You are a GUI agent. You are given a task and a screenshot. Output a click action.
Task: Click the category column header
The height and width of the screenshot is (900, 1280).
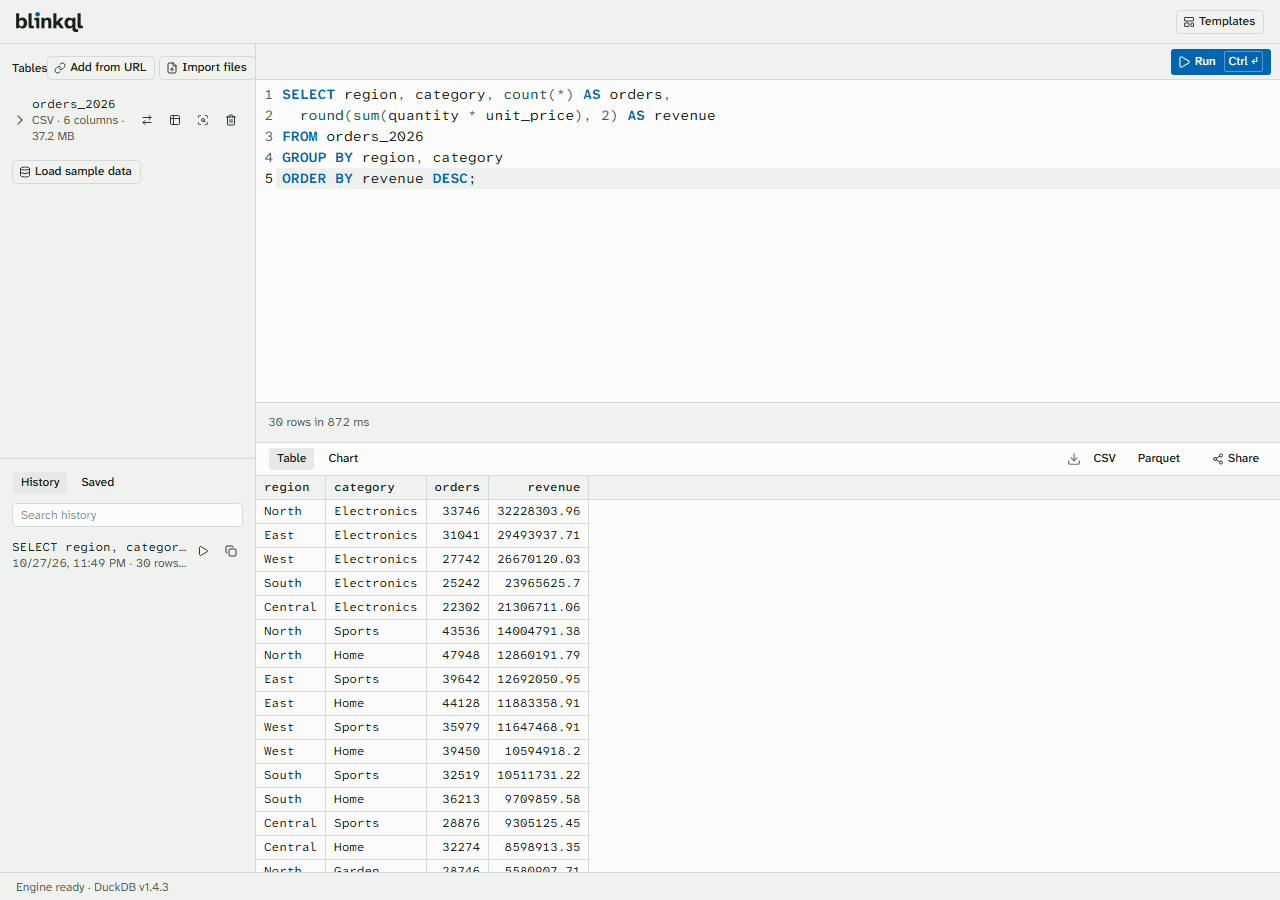(x=376, y=488)
